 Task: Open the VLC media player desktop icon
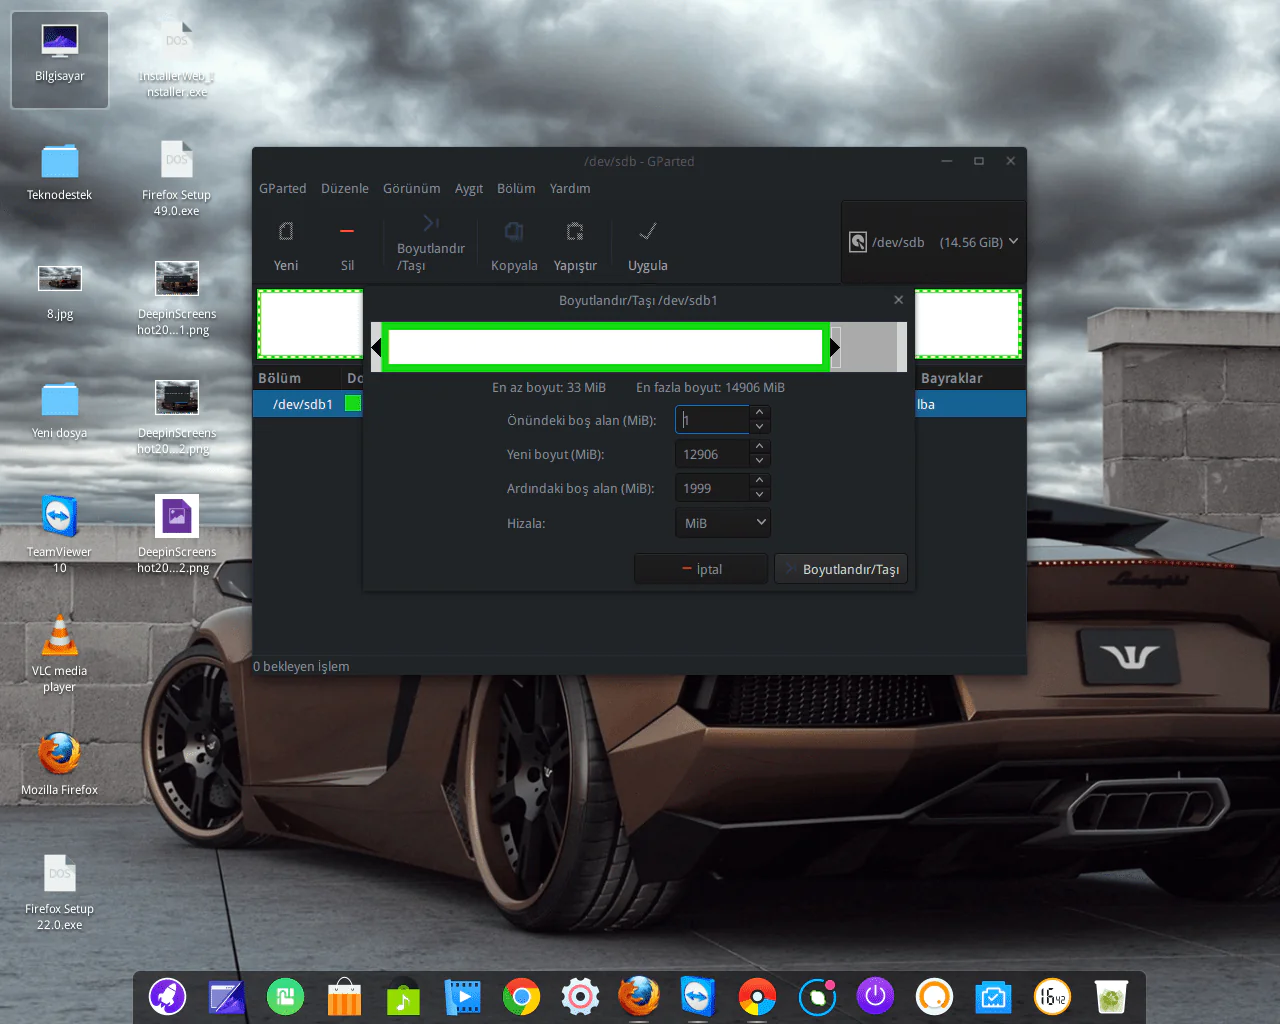point(59,638)
